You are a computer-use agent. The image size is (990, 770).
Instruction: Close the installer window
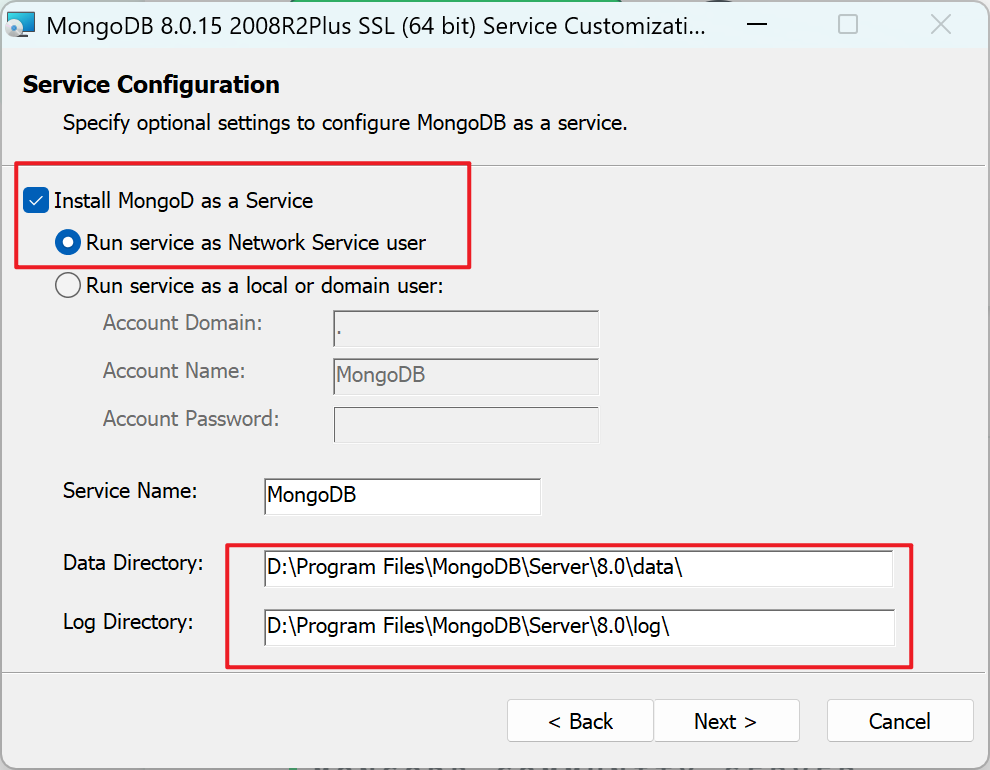(x=941, y=25)
